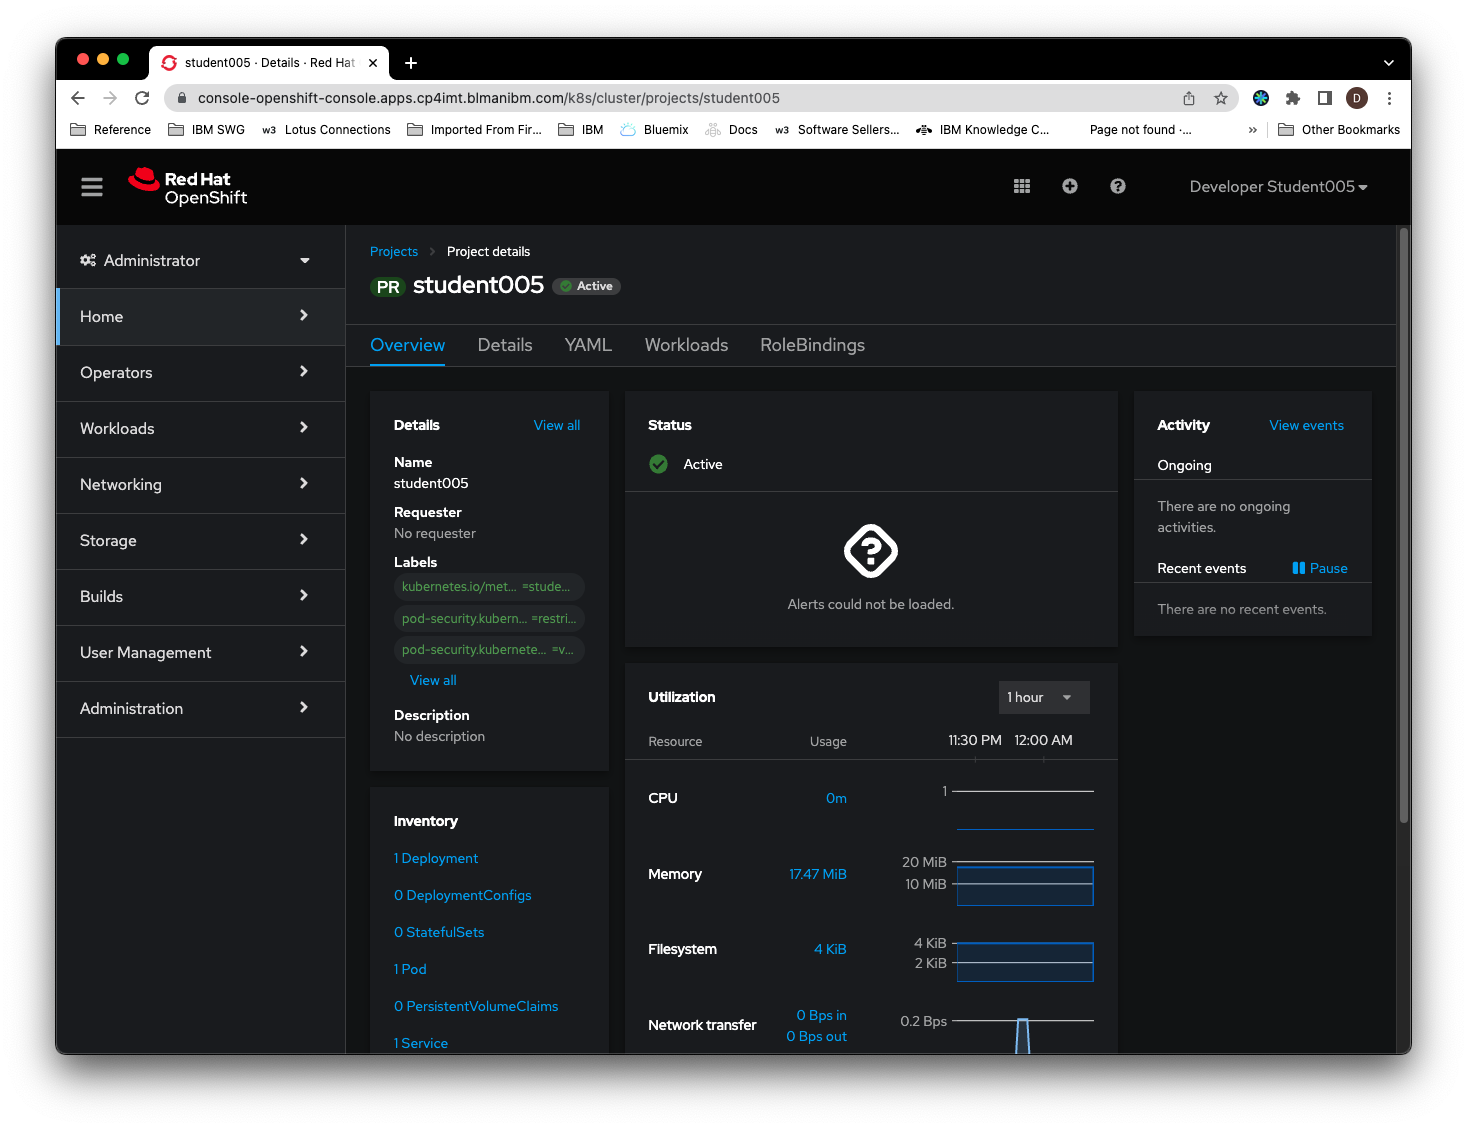Viewport: 1467px width, 1128px height.
Task: Open the application launcher grid icon
Action: point(1022,186)
